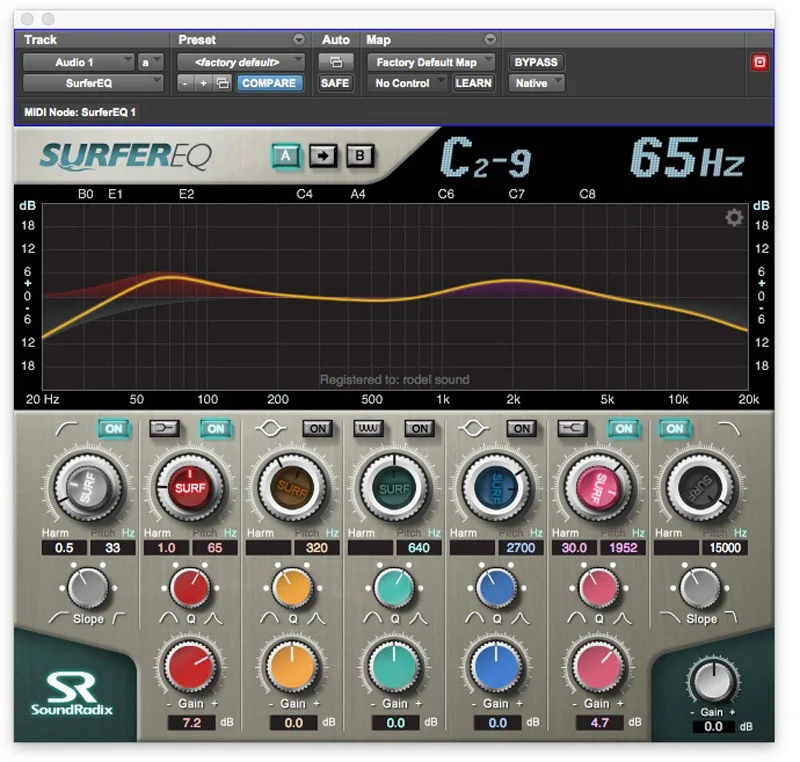The height and width of the screenshot is (762, 800).
Task: Toggle the red band ON button
Action: tap(215, 428)
